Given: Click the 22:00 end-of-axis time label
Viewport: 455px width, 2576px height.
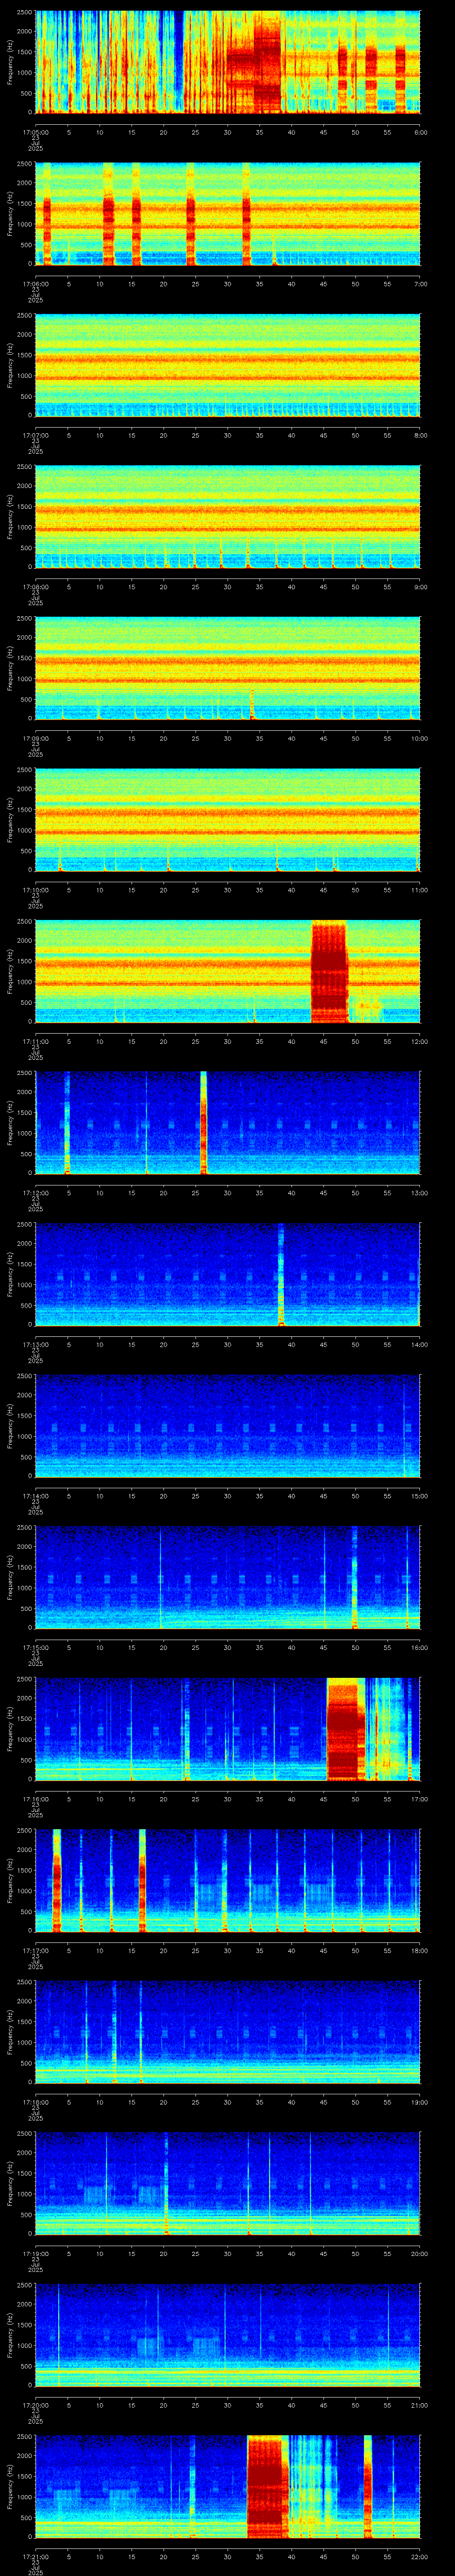Looking at the screenshot, I should [420, 2557].
